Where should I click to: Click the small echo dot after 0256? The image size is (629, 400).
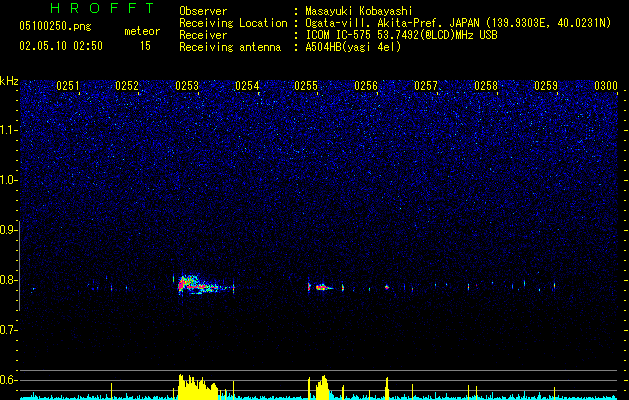(387, 287)
